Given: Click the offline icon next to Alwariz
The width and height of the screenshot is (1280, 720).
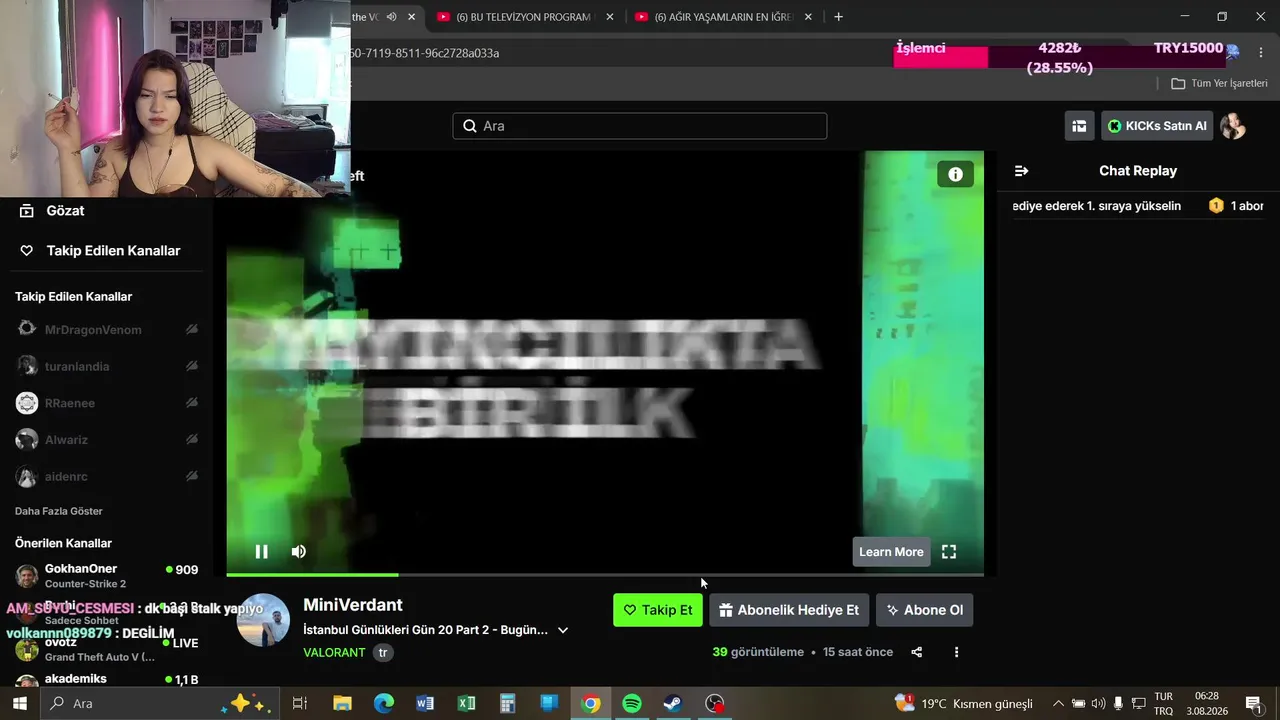Looking at the screenshot, I should tap(191, 440).
